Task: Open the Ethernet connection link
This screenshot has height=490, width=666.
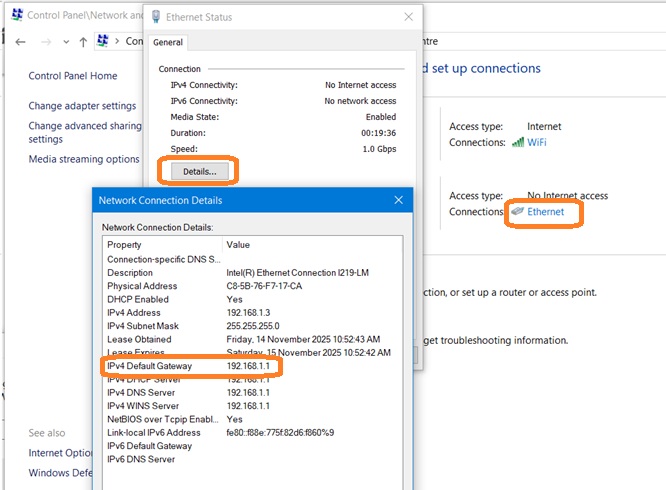Action: (x=546, y=212)
